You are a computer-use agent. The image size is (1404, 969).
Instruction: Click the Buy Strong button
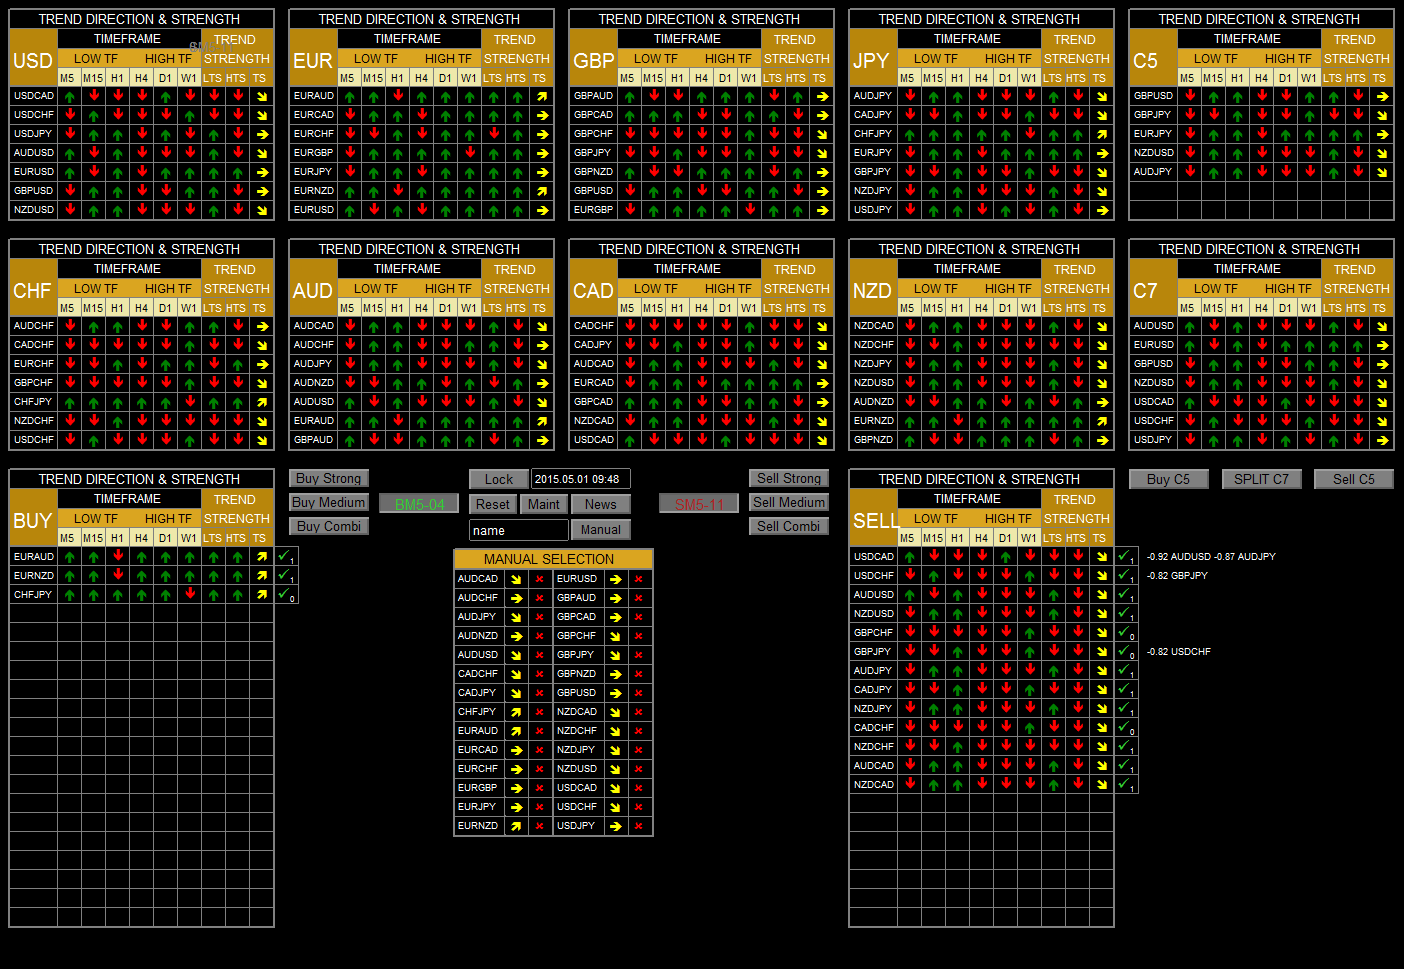coord(329,479)
